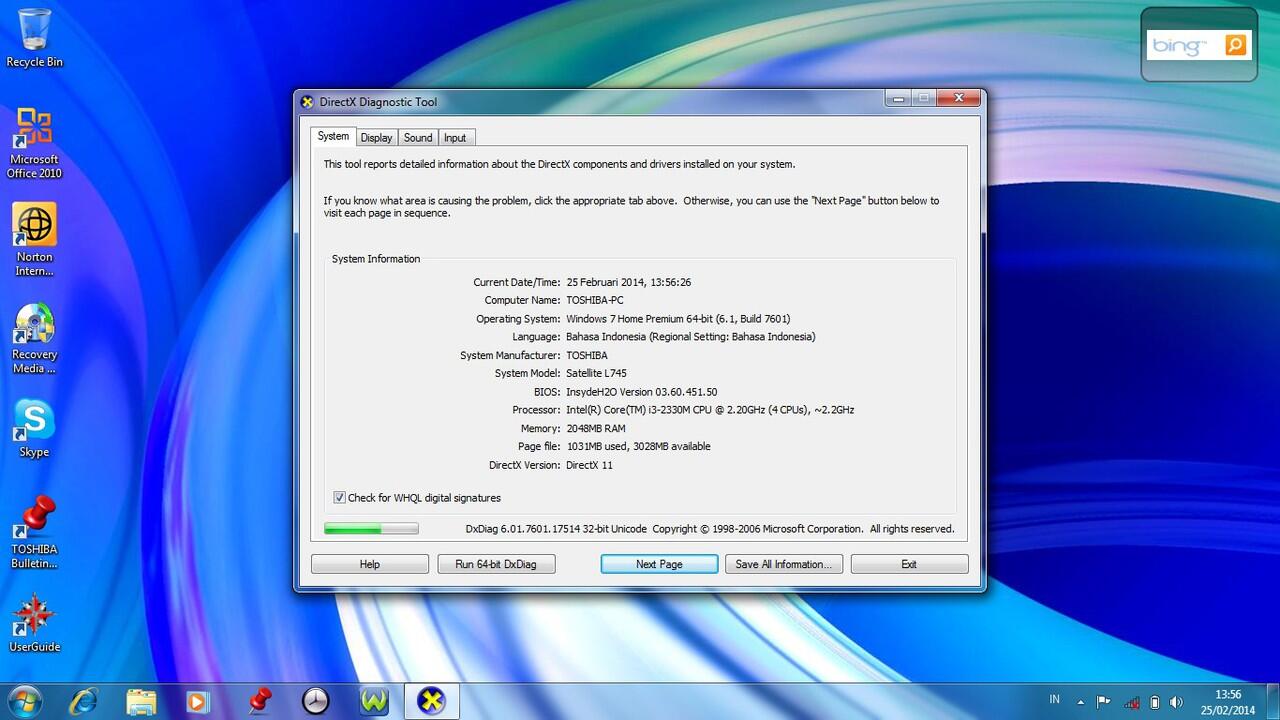The width and height of the screenshot is (1280, 720).
Task: Click the DxDiag version copyright text
Action: (x=710, y=529)
